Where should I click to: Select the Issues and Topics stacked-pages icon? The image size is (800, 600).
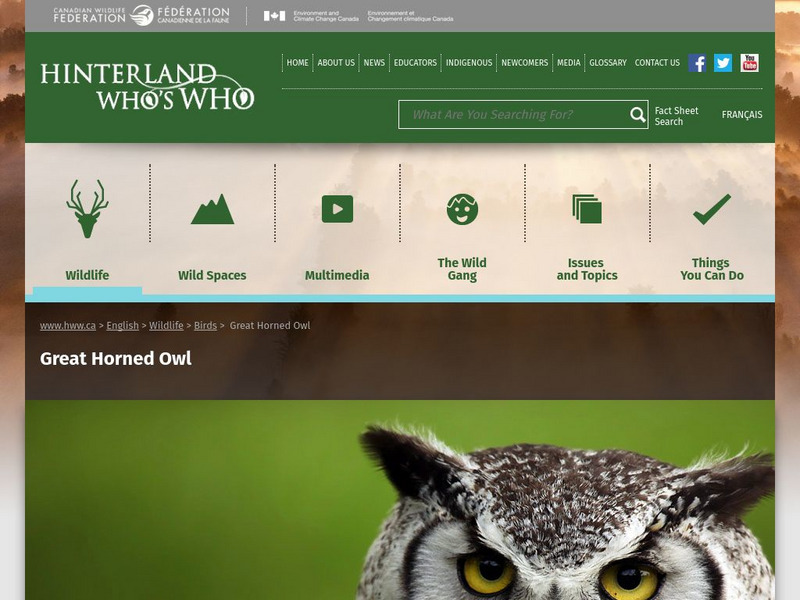tap(588, 206)
